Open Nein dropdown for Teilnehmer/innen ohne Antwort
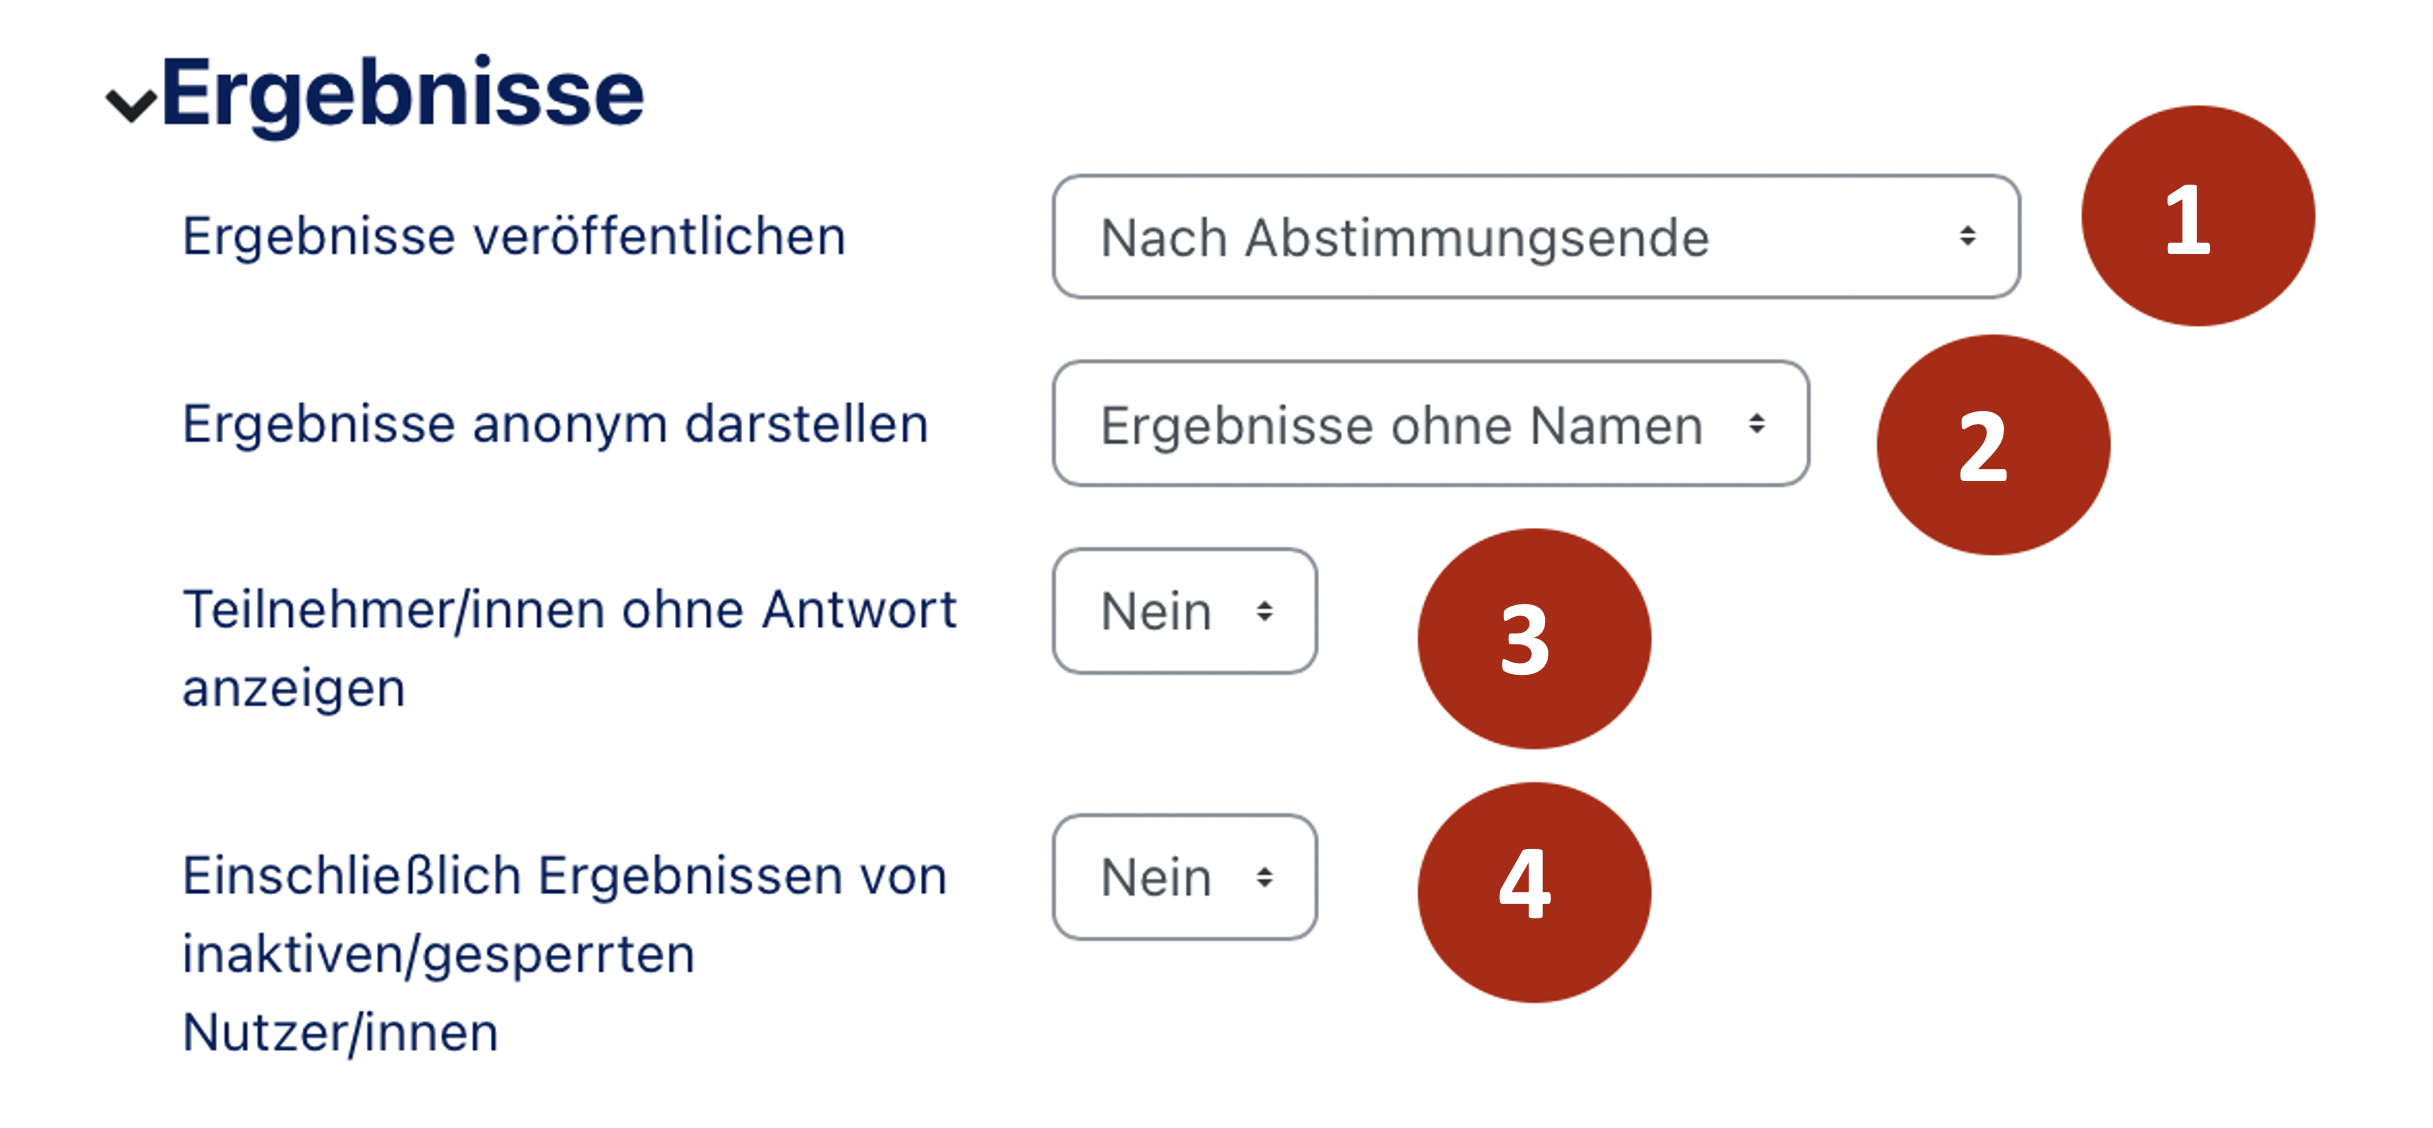 point(1184,611)
